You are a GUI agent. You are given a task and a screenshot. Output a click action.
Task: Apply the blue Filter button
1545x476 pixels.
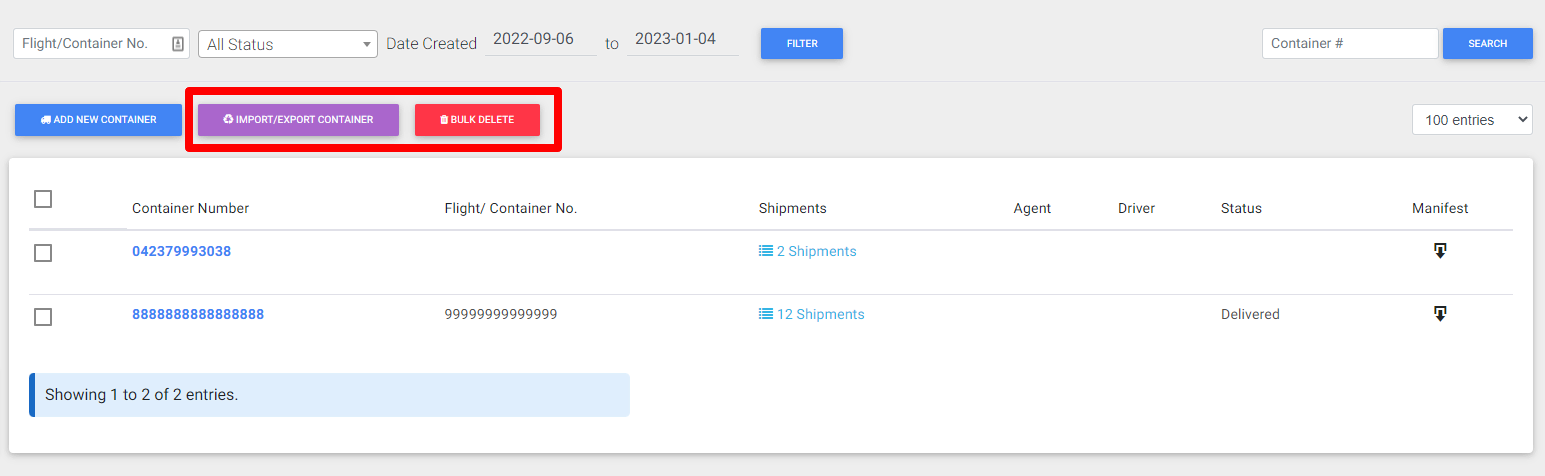[x=802, y=44]
